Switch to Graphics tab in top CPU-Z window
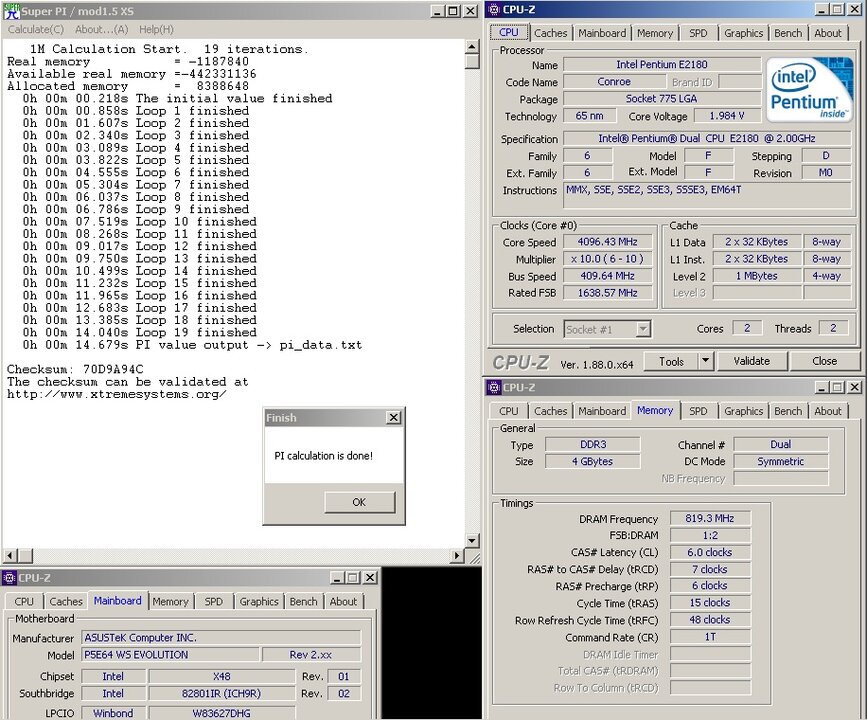Screen dimensions: 867x720 click(744, 33)
